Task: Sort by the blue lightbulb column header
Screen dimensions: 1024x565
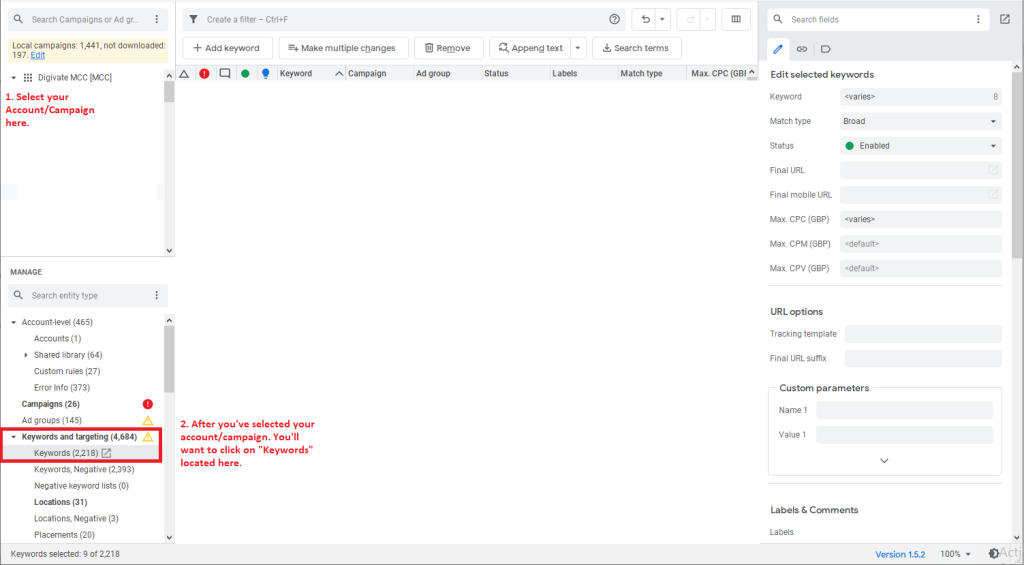Action: tap(265, 74)
